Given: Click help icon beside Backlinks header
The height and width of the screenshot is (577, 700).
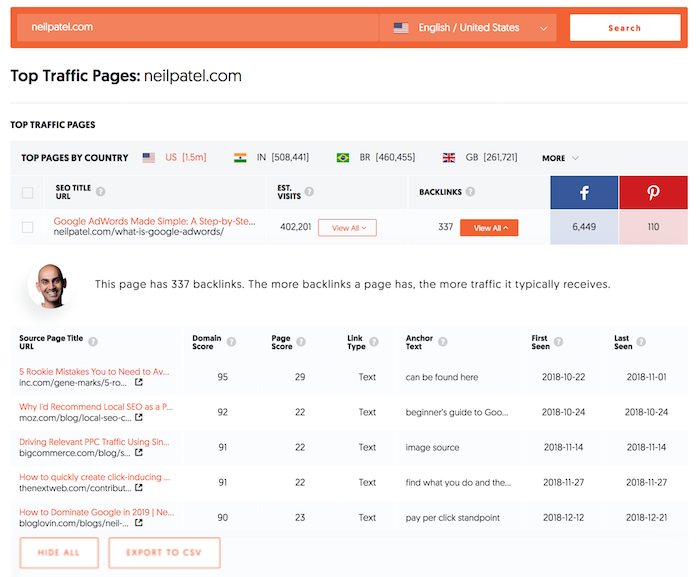Looking at the screenshot, I should (x=470, y=192).
